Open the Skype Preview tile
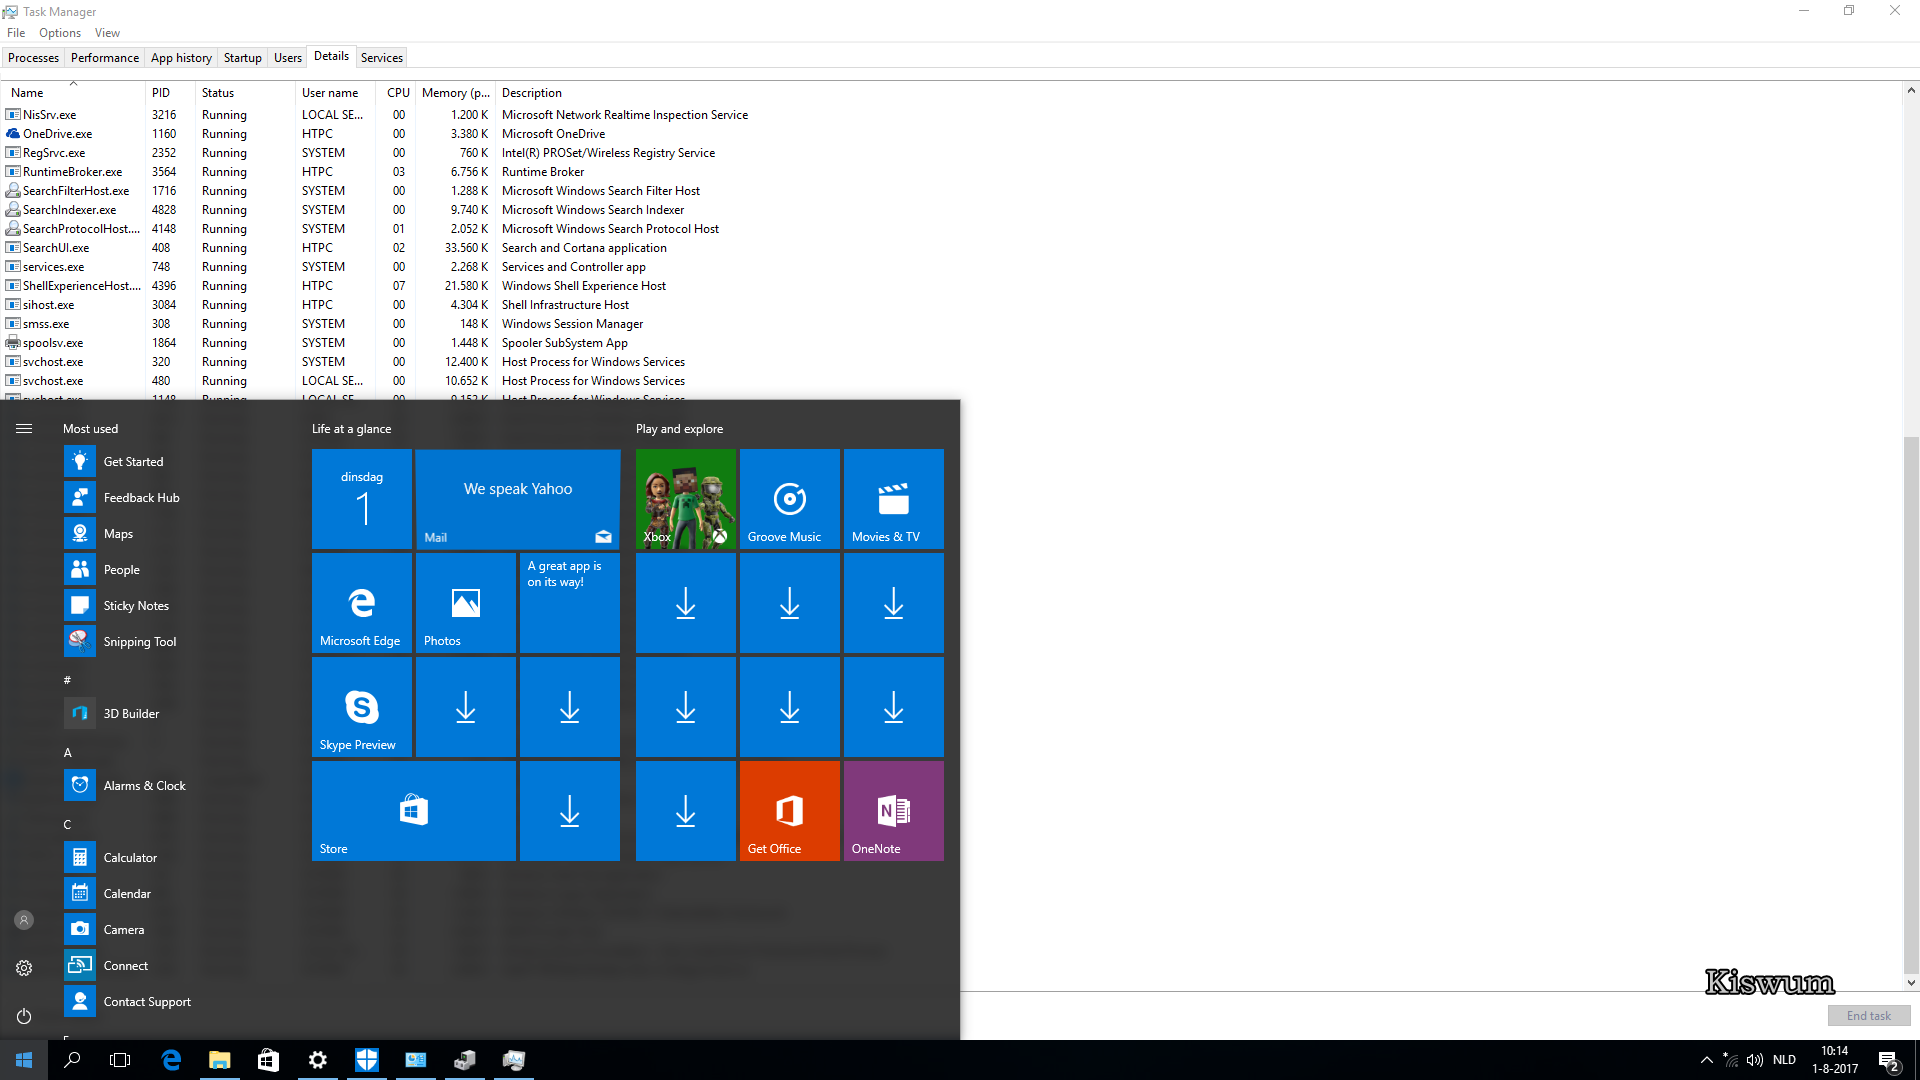 (x=362, y=707)
